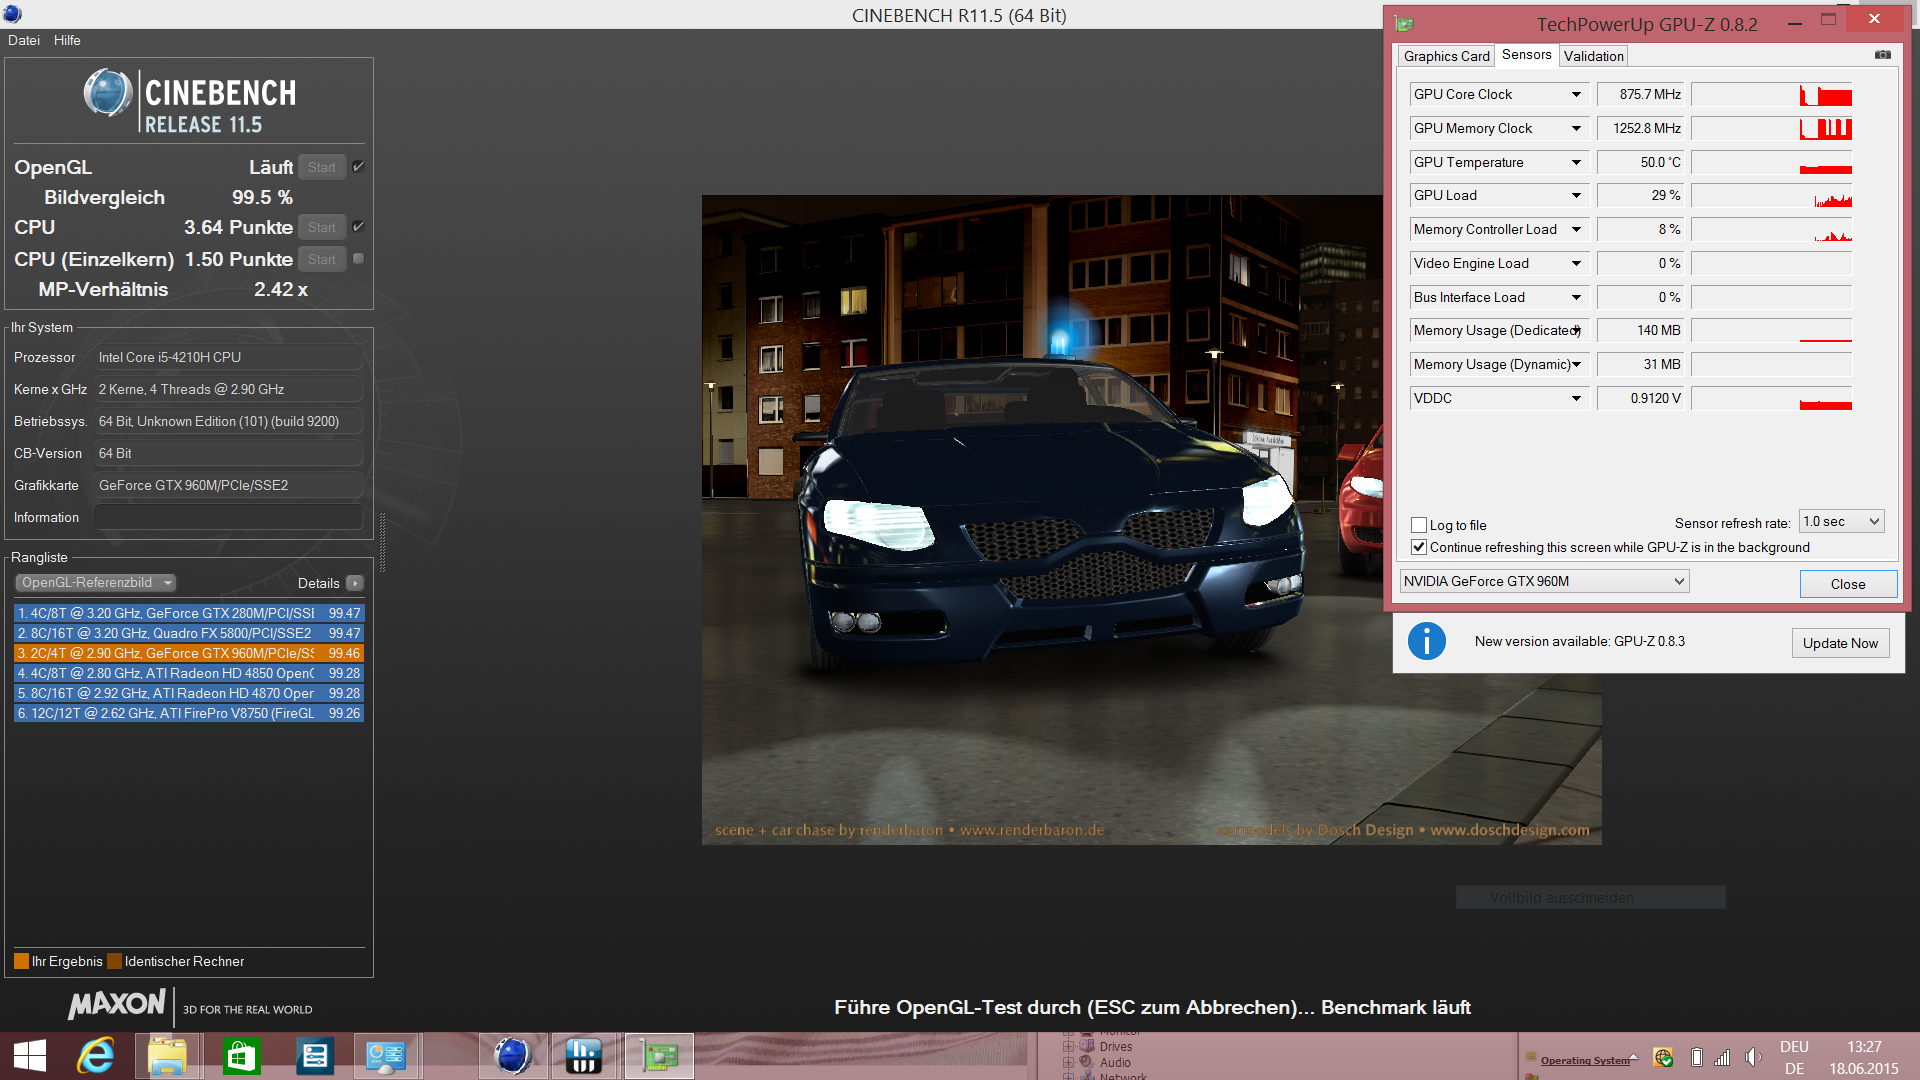Screen dimensions: 1920x1080
Task: Toggle the CPU test checkbox
Action: click(358, 227)
